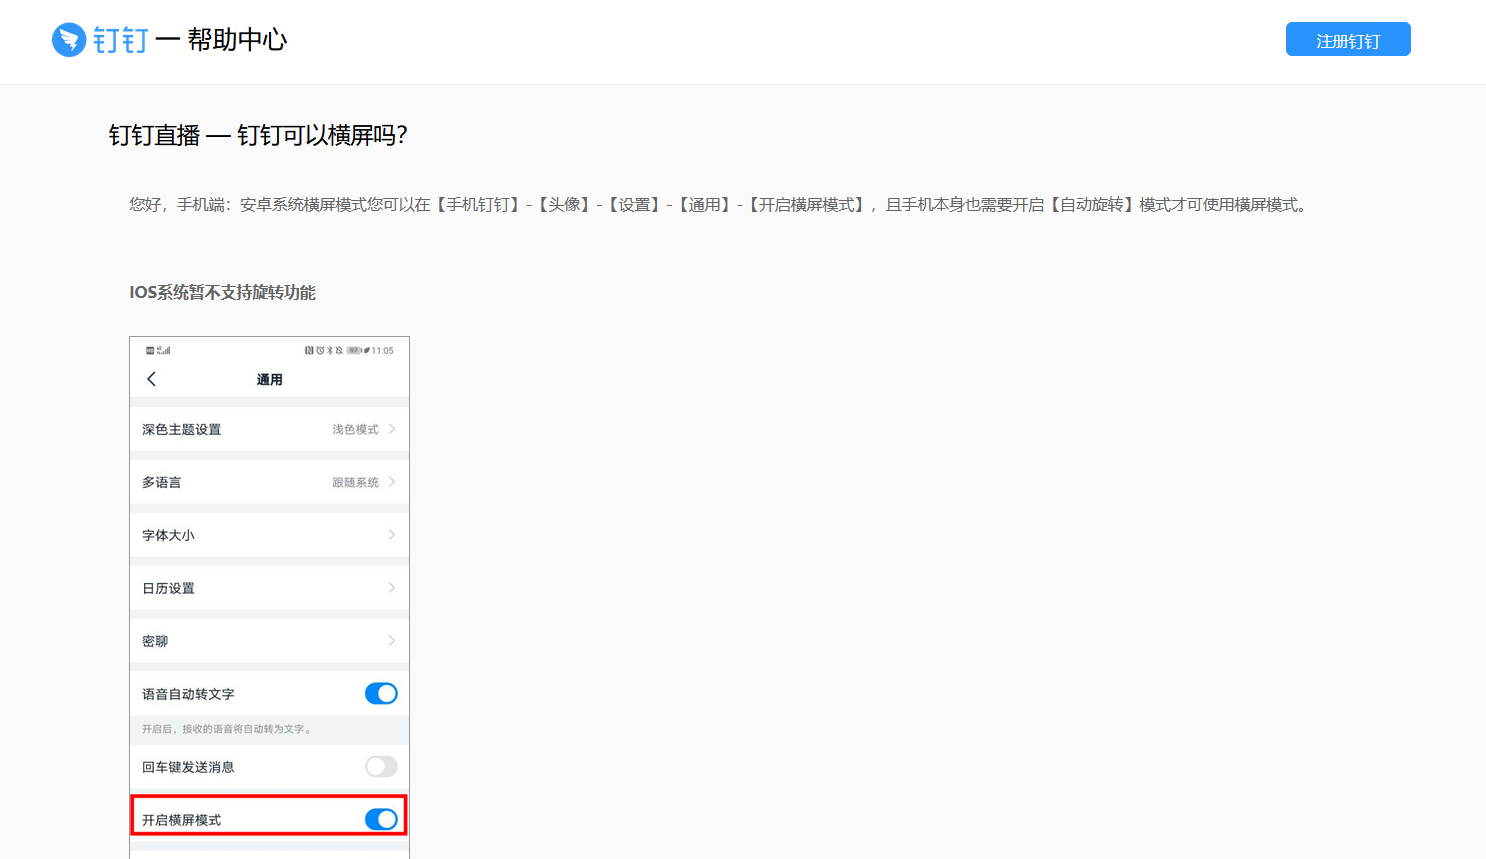Viewport: 1486px width, 859px height.
Task: Click the IOS系统暂不支持旋转功能 note
Action: tap(222, 292)
